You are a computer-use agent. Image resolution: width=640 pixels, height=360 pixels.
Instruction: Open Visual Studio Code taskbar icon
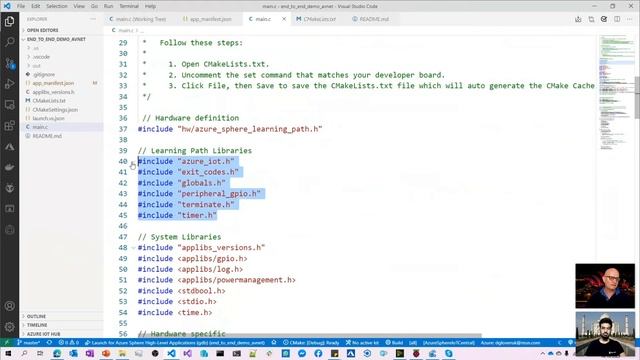click(x=171, y=353)
